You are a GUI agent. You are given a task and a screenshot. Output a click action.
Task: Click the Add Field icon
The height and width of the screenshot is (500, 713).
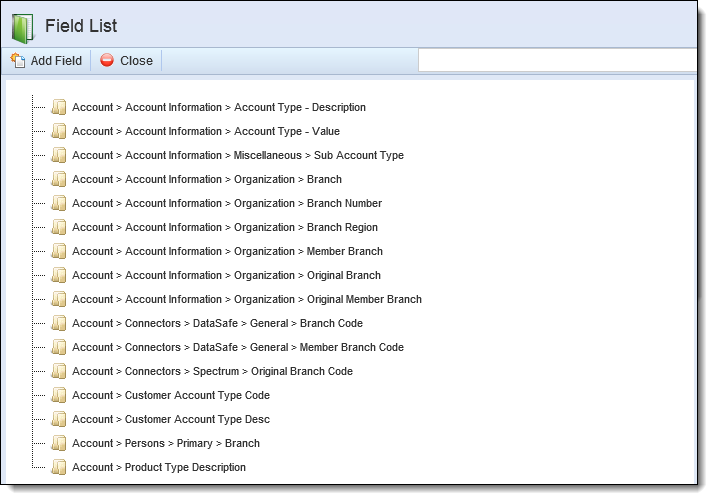click(18, 60)
